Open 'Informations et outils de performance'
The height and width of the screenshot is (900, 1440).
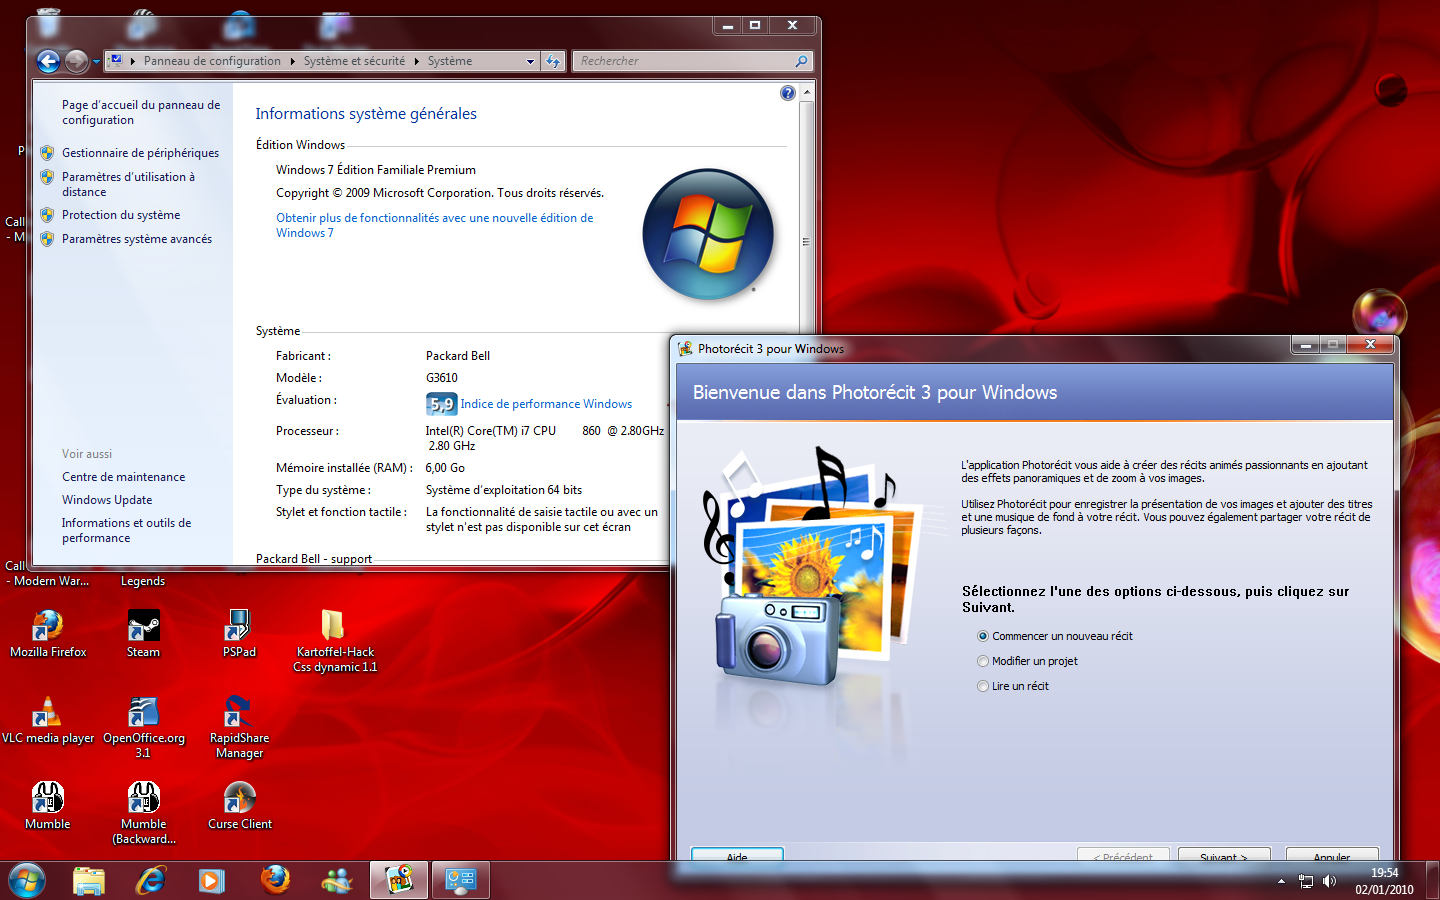pyautogui.click(x=126, y=530)
